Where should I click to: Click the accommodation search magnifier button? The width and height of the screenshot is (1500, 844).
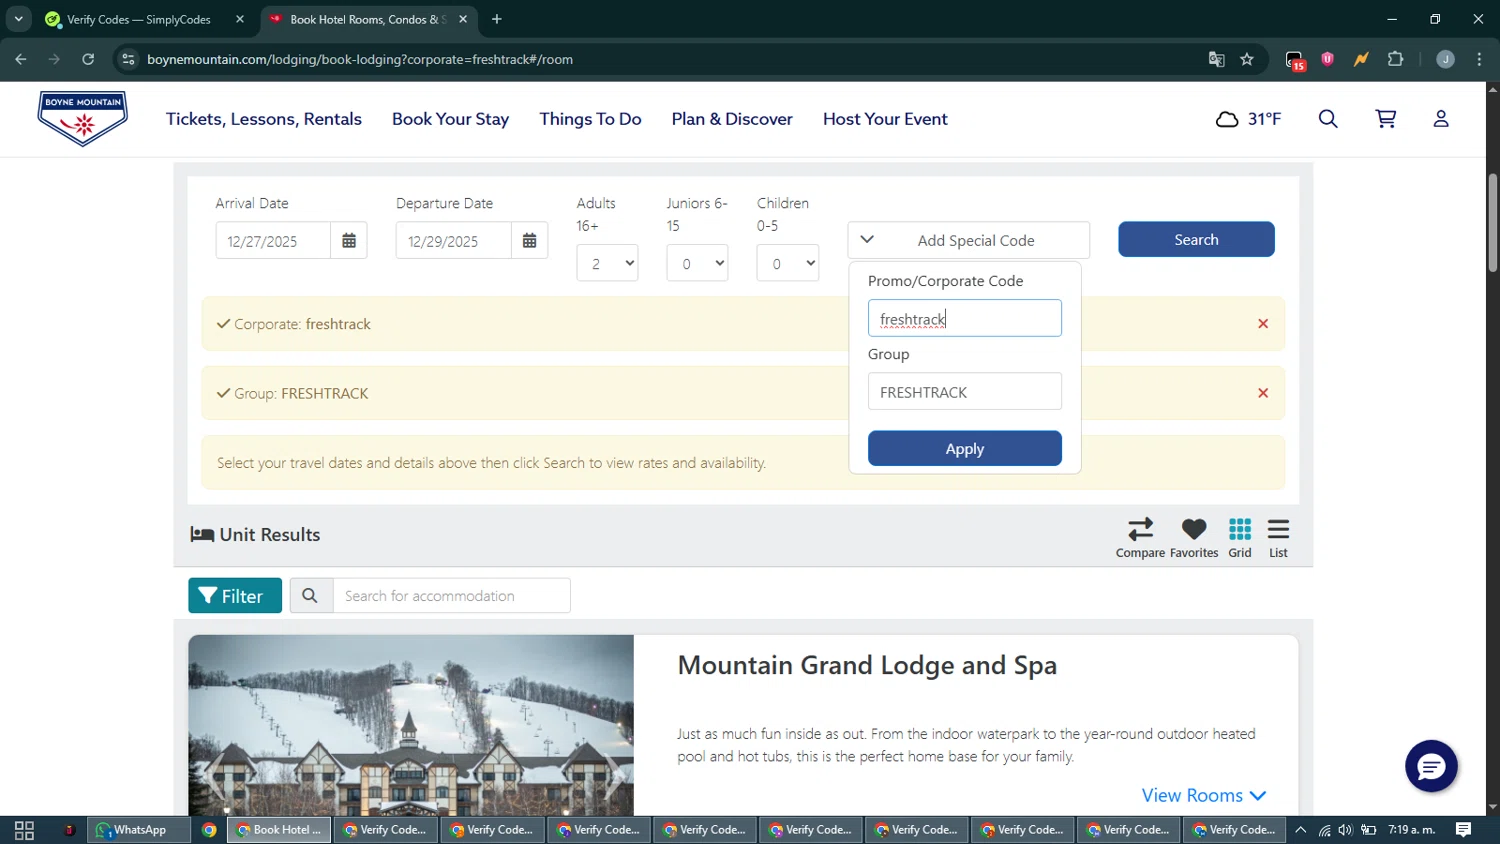311,596
